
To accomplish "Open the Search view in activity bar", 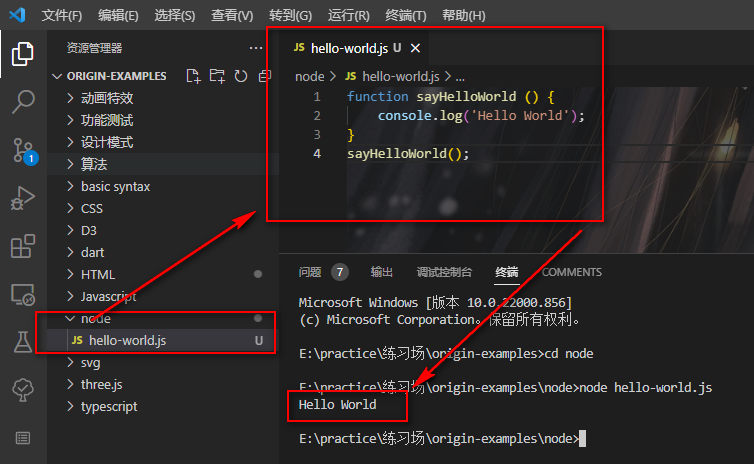I will click(x=23, y=101).
